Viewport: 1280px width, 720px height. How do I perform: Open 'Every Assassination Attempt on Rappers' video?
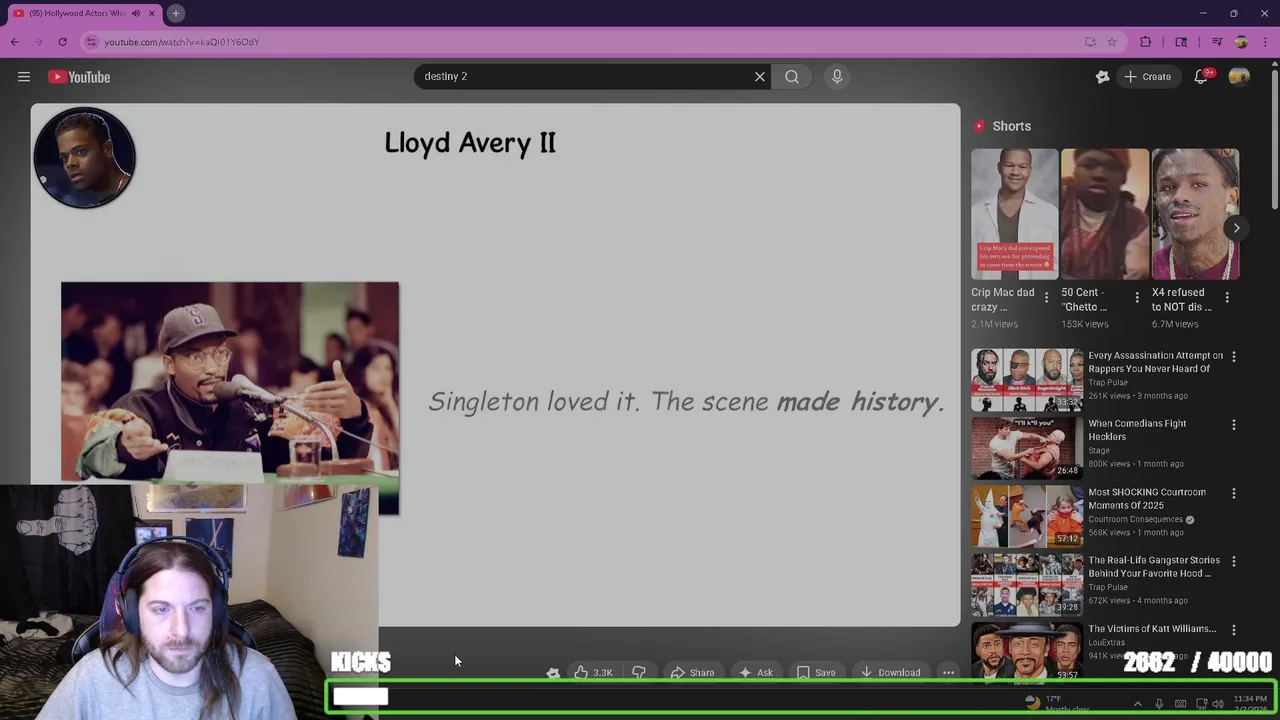click(x=1155, y=362)
